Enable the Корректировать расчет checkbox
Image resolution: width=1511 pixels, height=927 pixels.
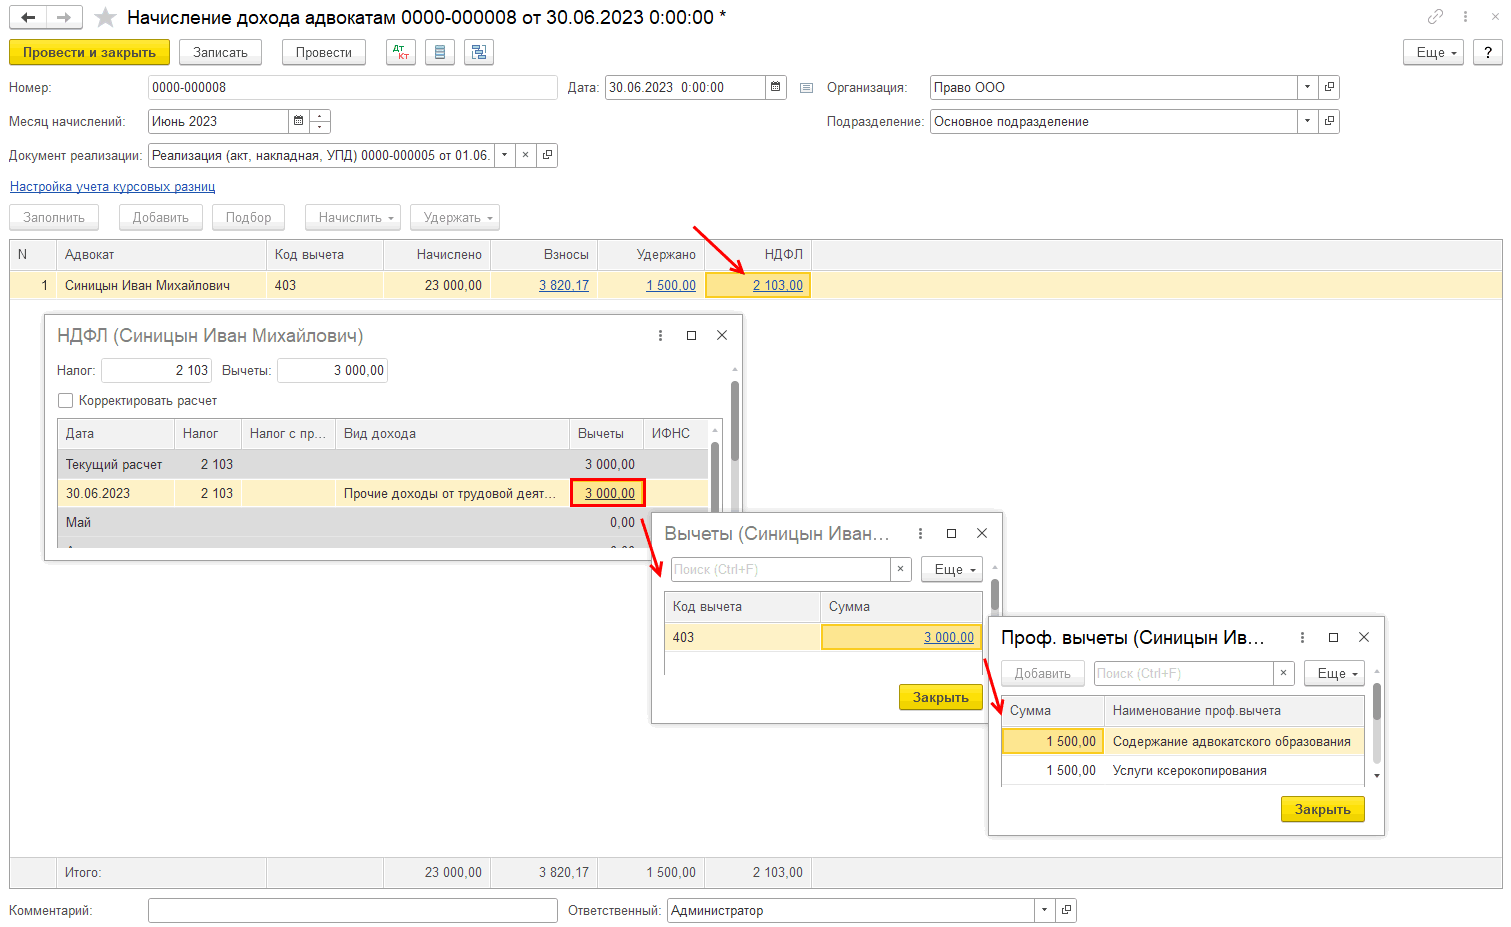pos(66,401)
